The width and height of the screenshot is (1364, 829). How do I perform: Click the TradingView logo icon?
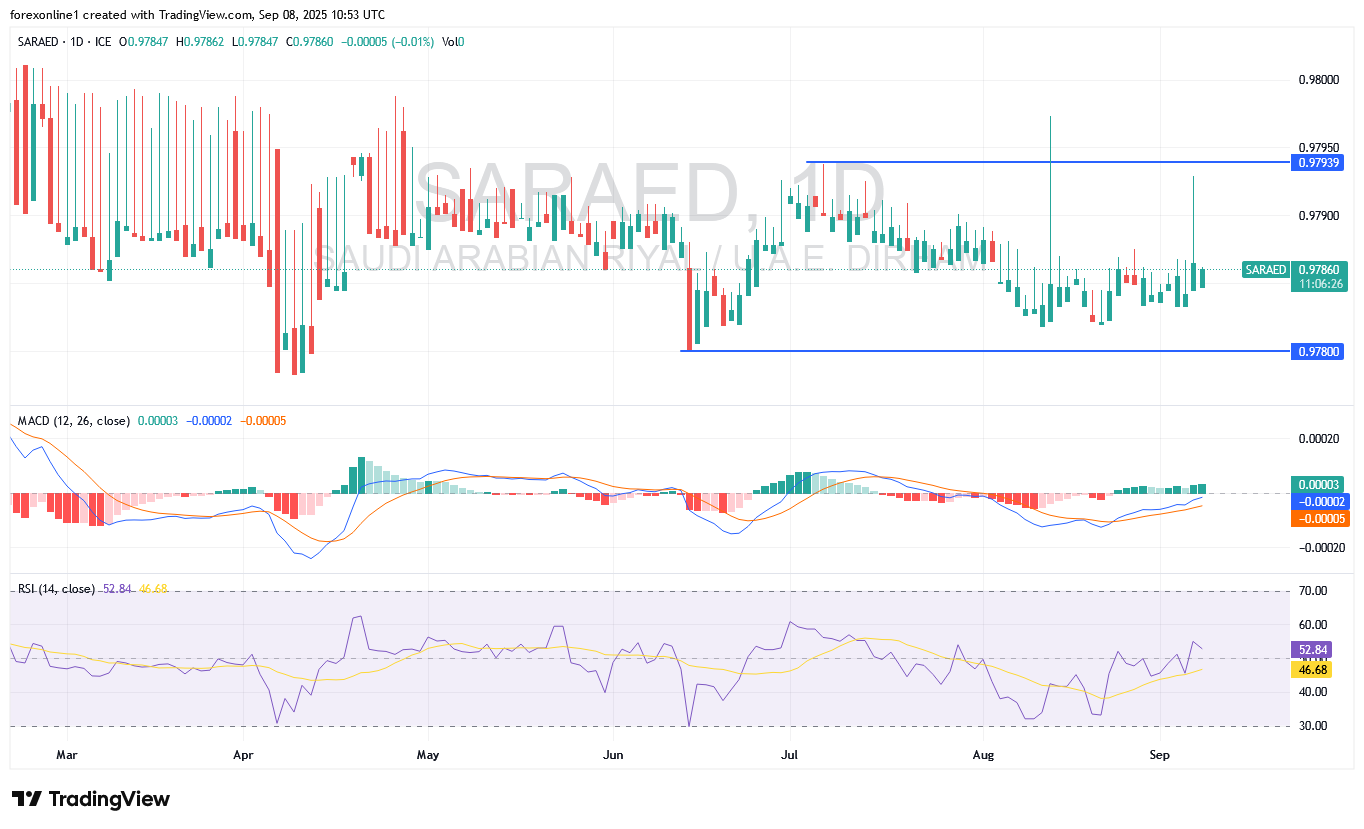click(x=27, y=799)
